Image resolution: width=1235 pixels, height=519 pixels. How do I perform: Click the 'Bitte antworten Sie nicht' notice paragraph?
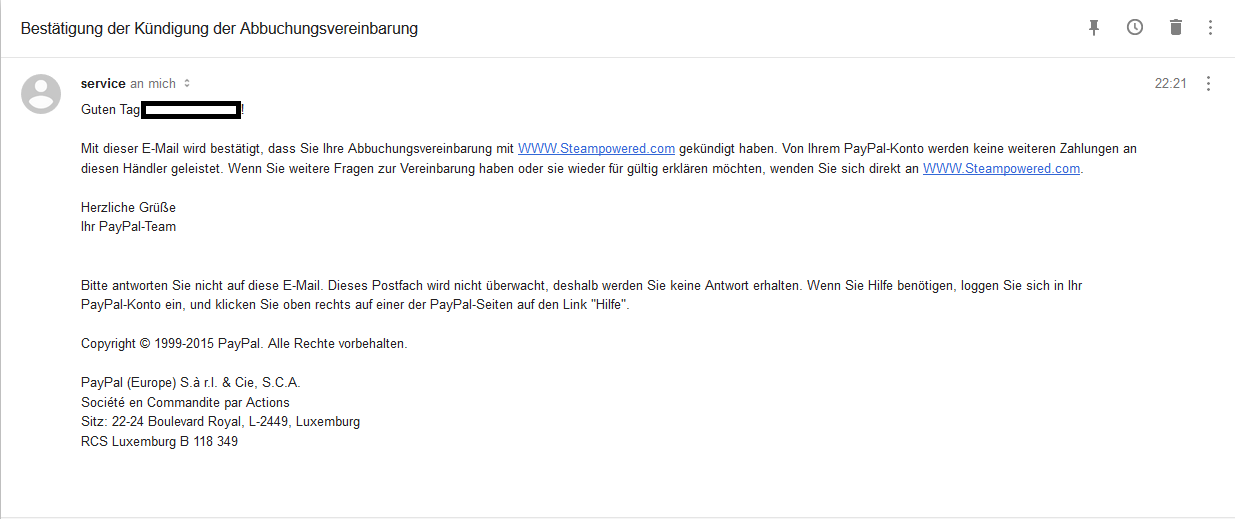pyautogui.click(x=581, y=295)
